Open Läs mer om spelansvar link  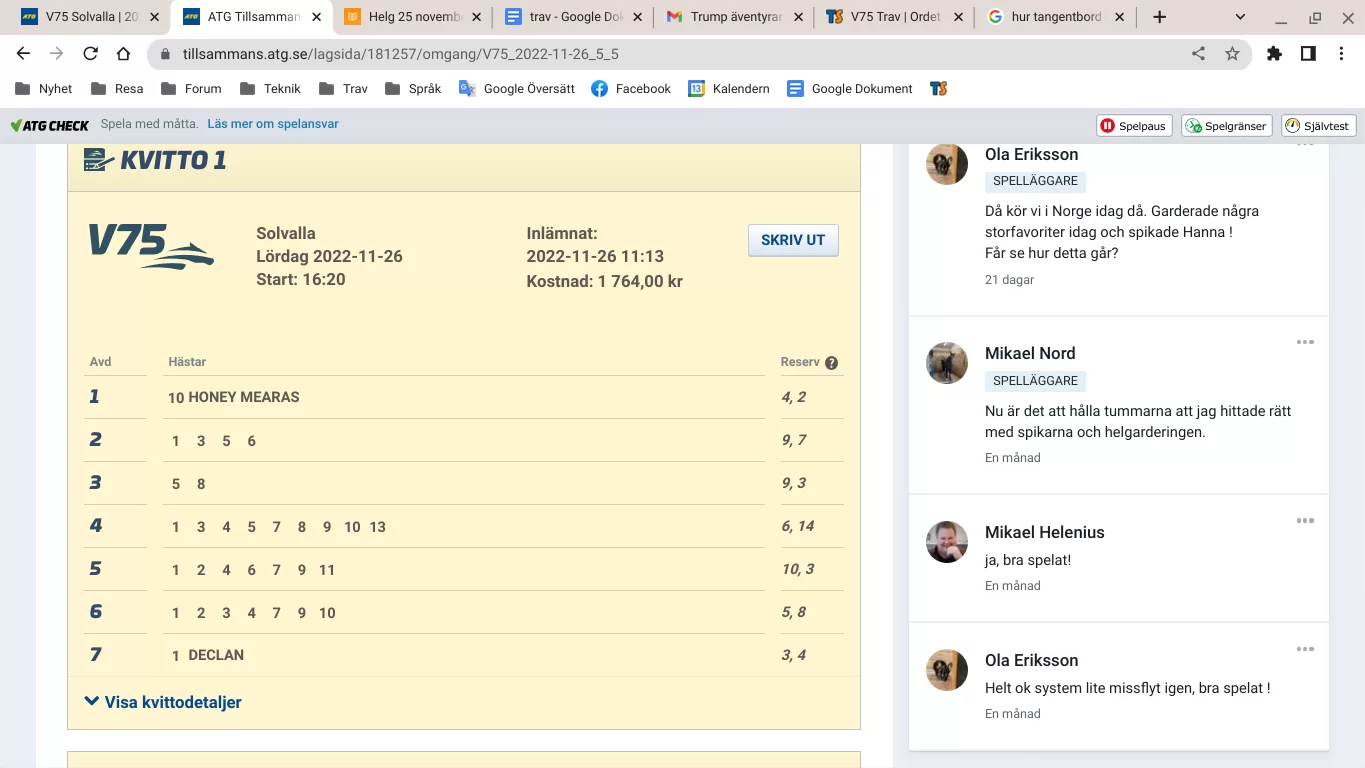point(273,124)
